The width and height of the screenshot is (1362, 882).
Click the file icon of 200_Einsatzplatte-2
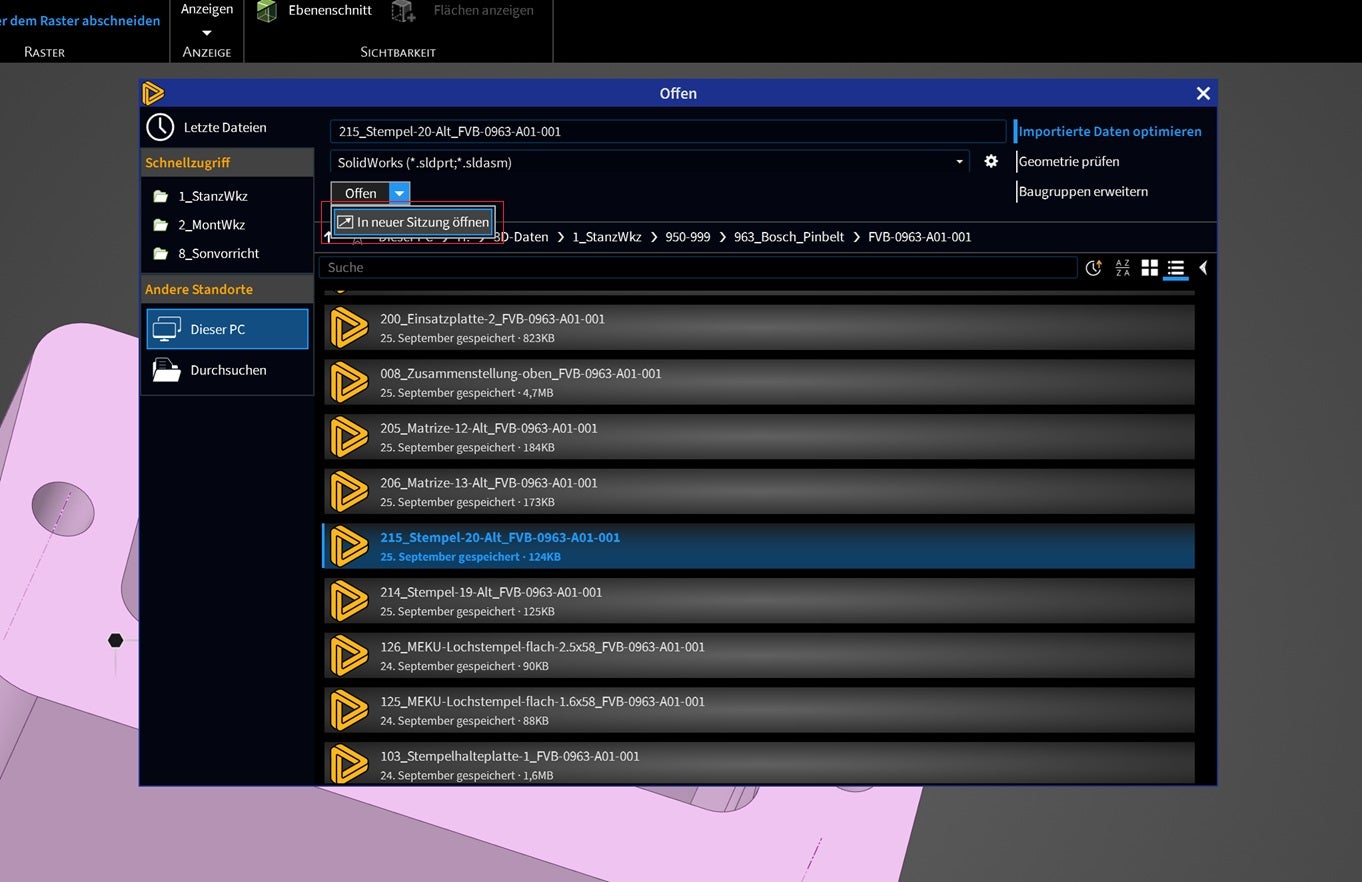pos(349,328)
